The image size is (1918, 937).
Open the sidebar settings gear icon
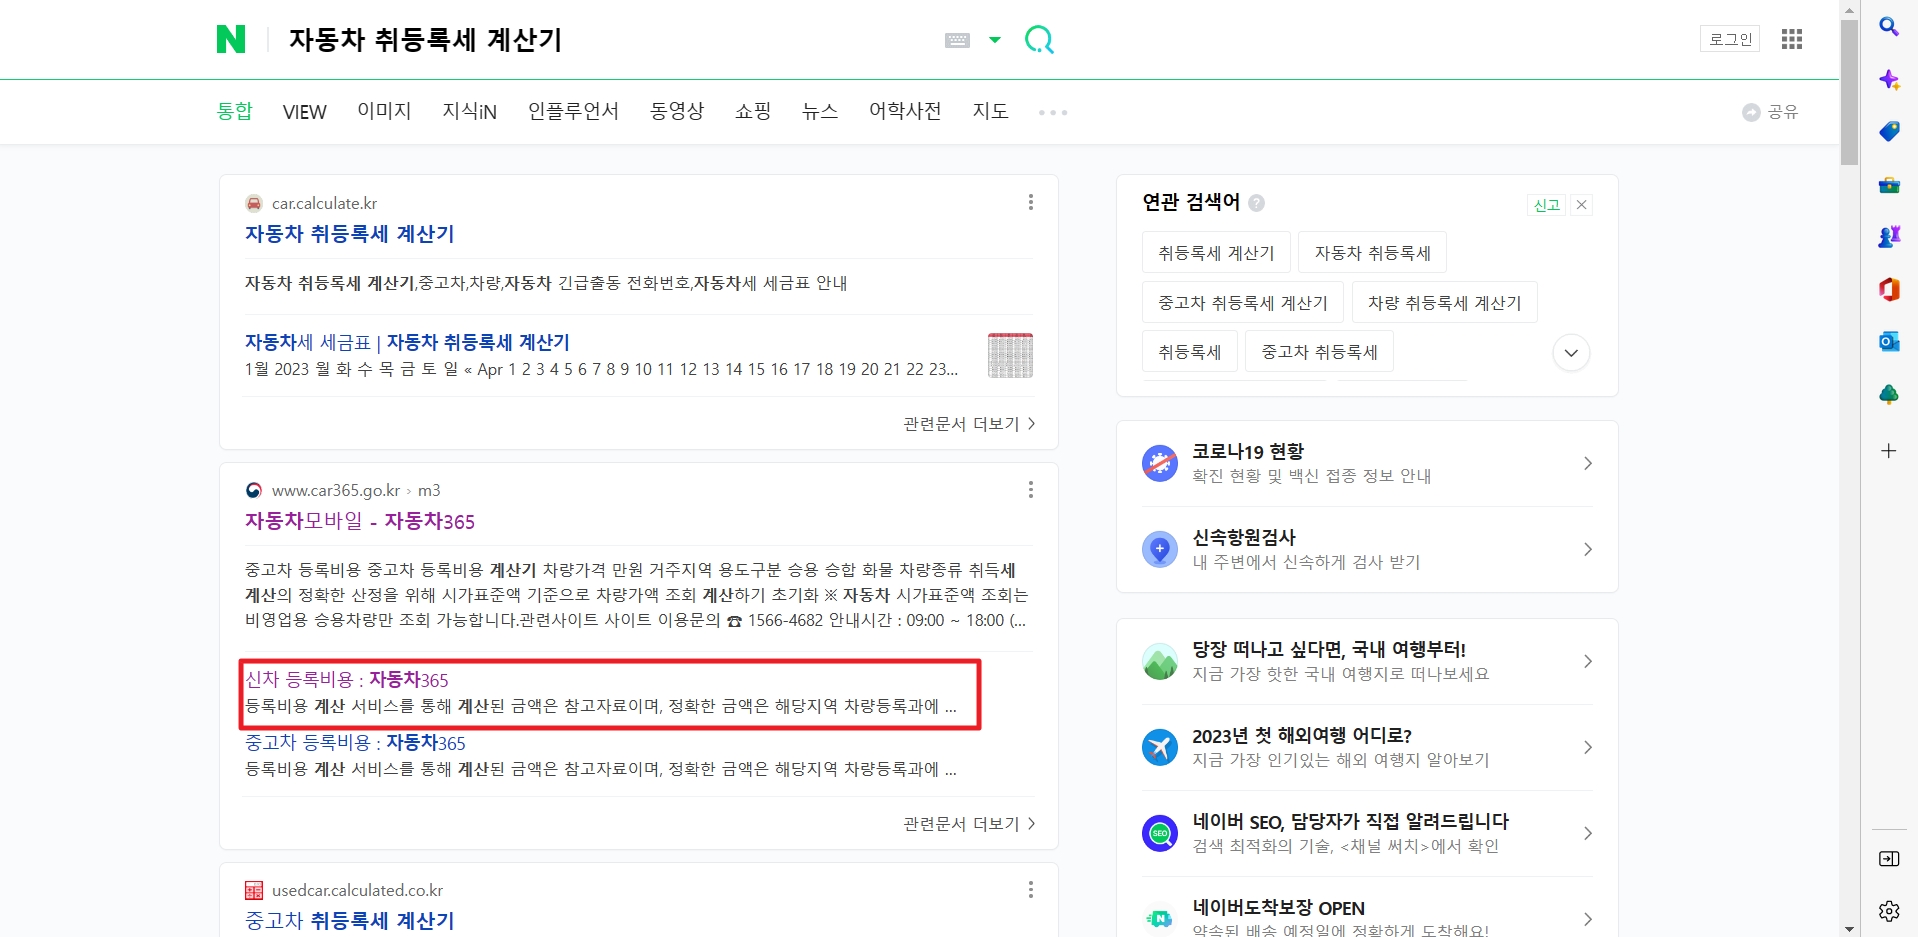pos(1888,911)
